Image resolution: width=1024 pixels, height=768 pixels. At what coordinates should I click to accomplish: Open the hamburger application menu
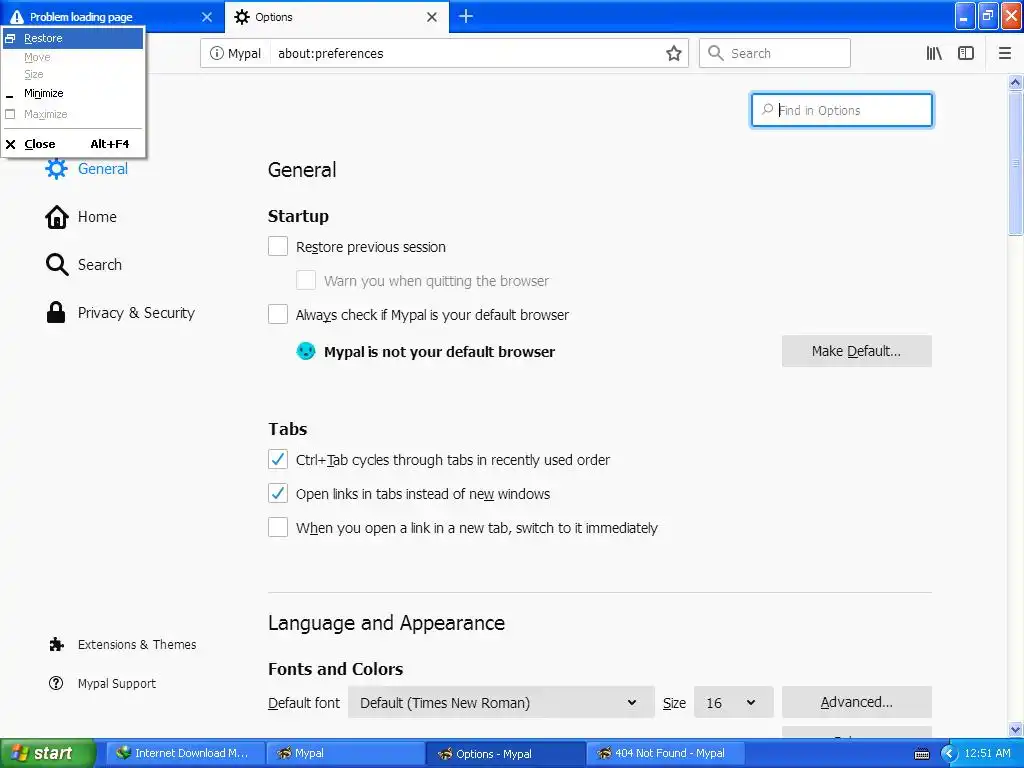pyautogui.click(x=1004, y=54)
